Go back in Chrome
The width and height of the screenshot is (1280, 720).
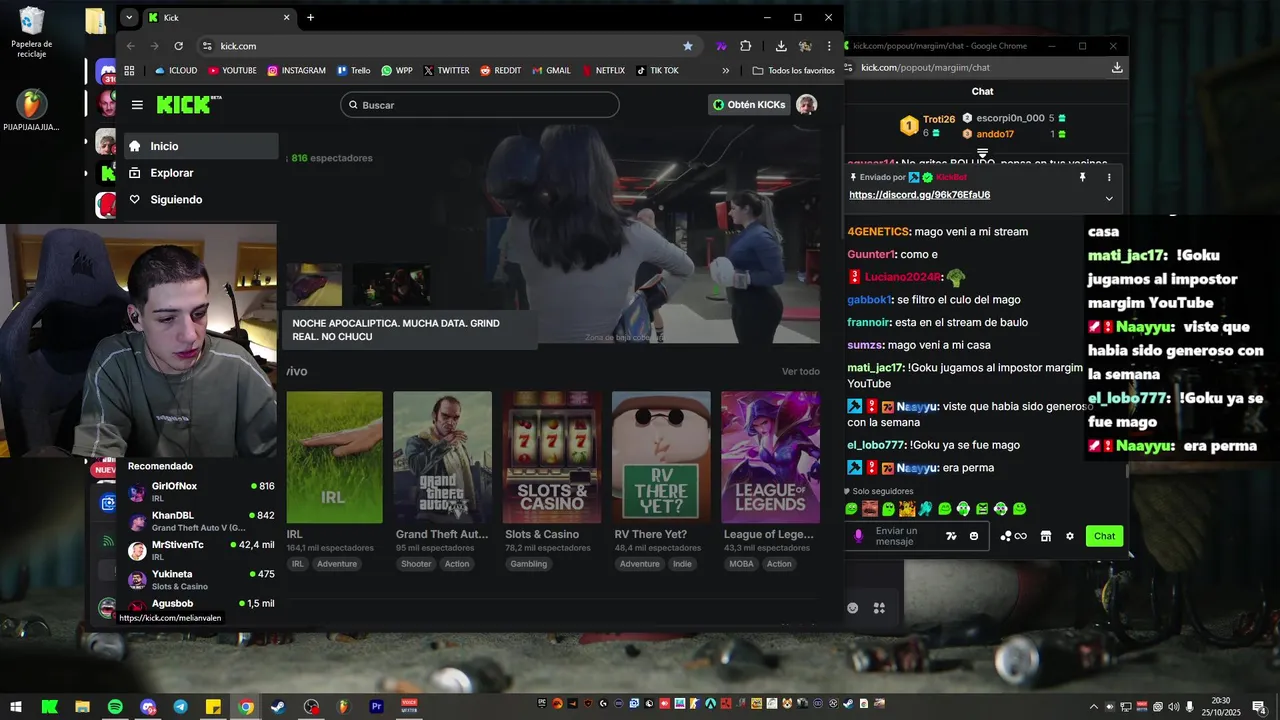[131, 46]
